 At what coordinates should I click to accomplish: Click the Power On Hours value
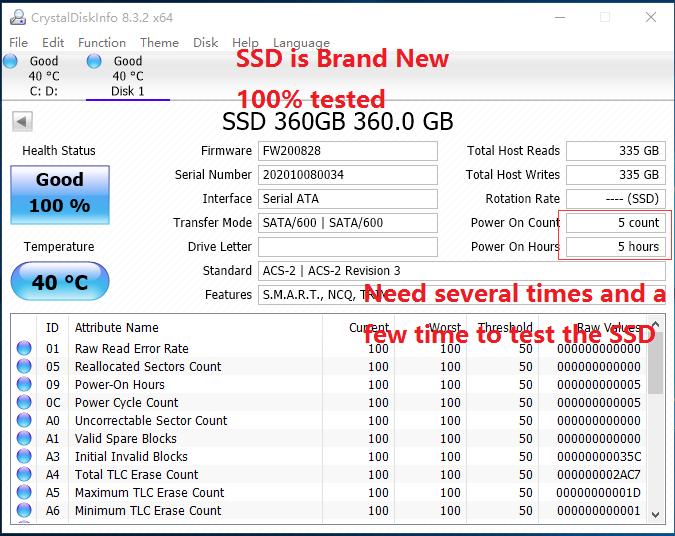pos(616,247)
